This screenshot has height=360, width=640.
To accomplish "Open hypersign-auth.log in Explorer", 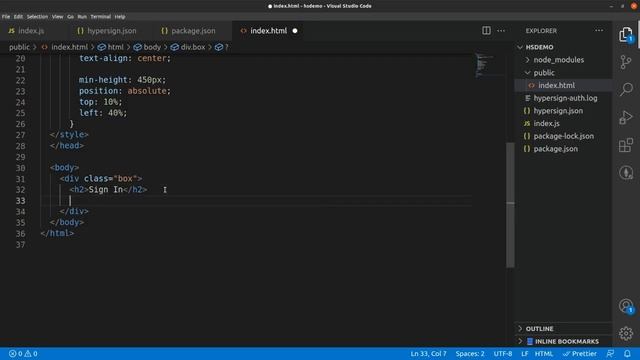I will [563, 98].
